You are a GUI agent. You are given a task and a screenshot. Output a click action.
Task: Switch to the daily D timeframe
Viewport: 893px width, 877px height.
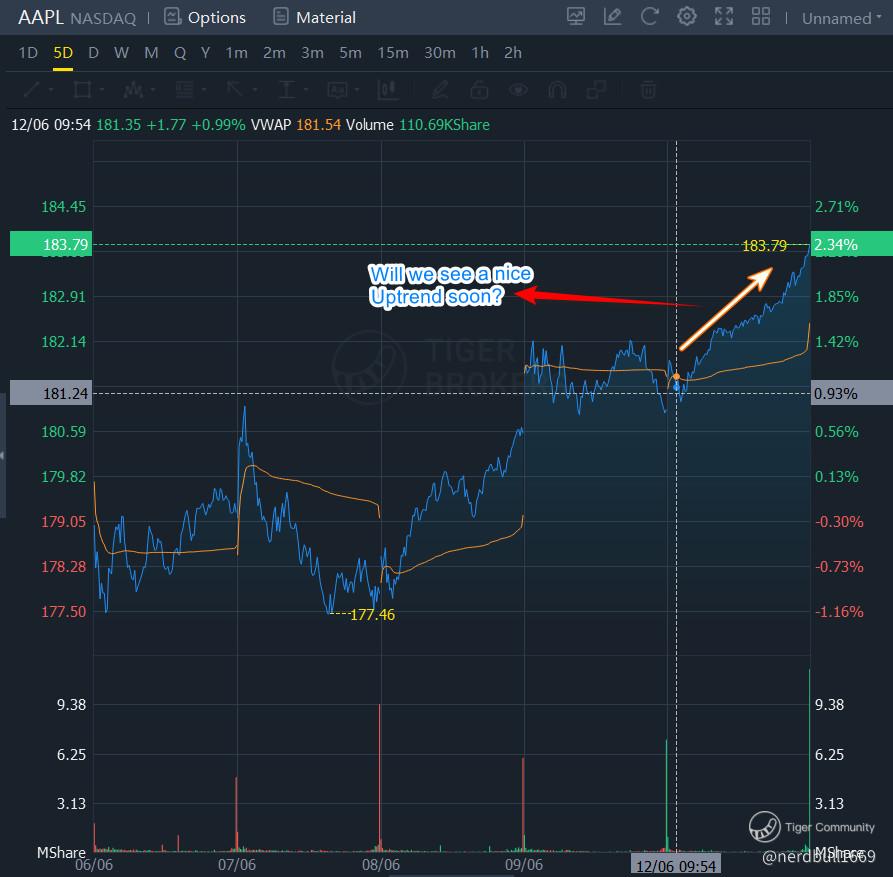click(93, 53)
